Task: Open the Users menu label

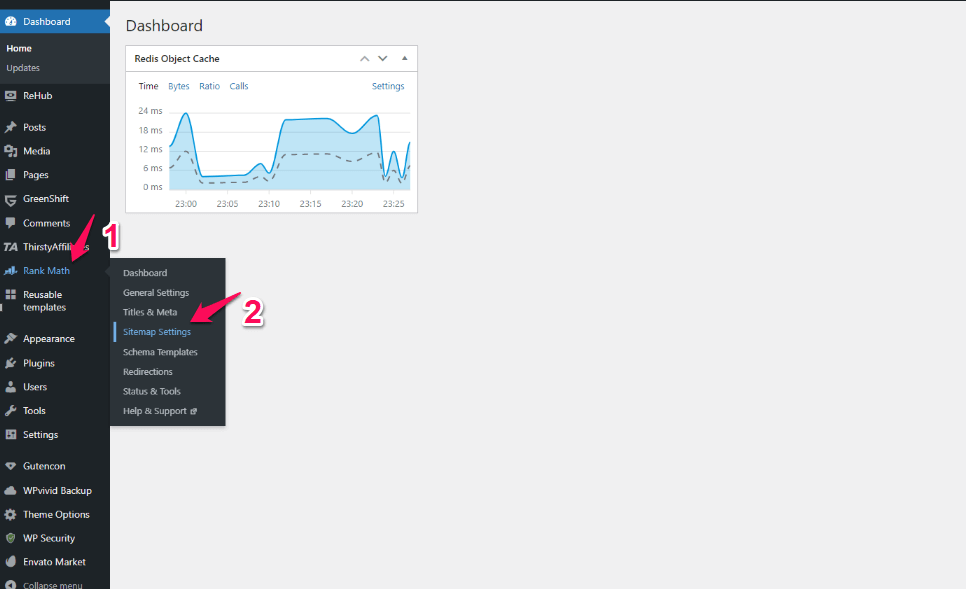Action: (35, 387)
